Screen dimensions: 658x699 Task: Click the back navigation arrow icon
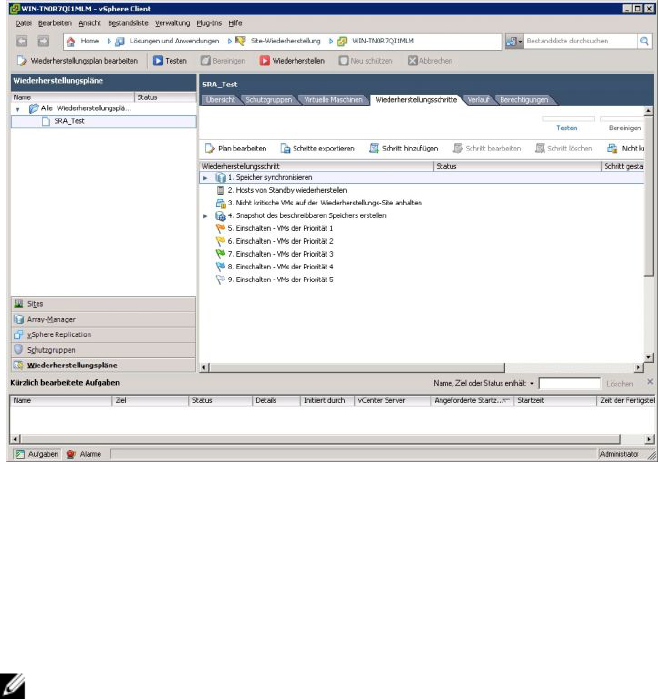tap(21, 41)
